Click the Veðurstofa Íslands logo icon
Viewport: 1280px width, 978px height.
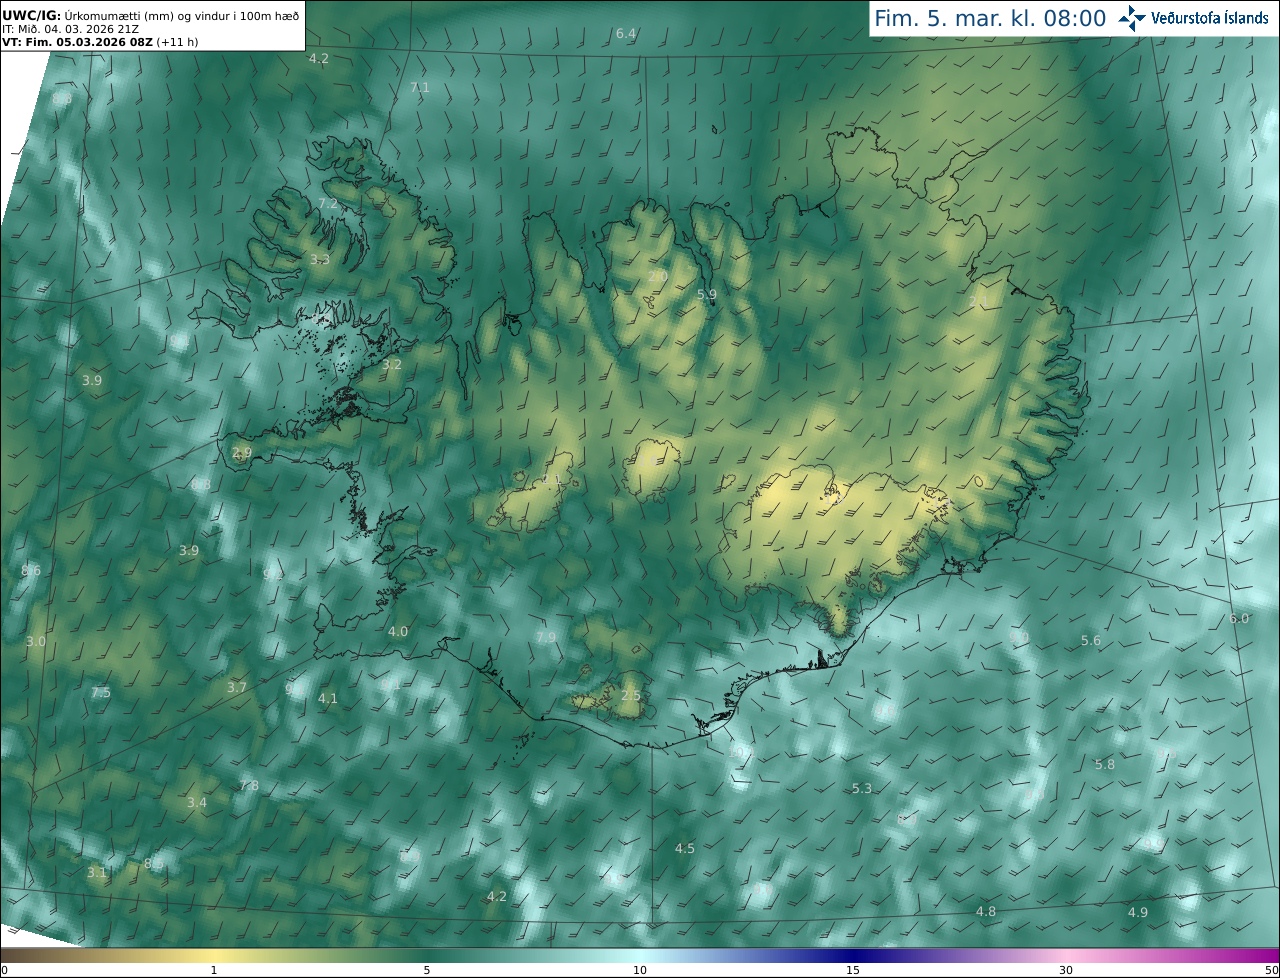pos(1132,17)
